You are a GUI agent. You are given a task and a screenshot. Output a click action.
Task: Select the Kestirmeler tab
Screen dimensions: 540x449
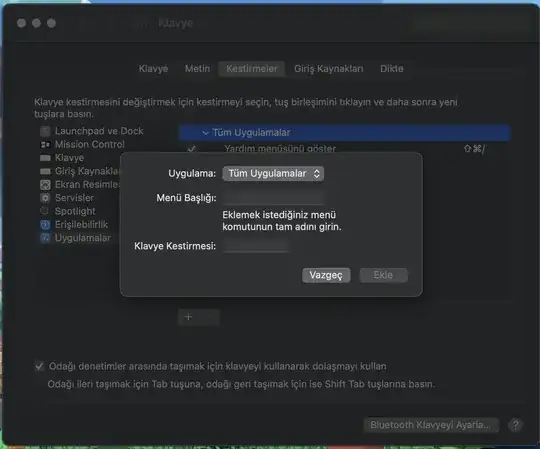(251, 69)
